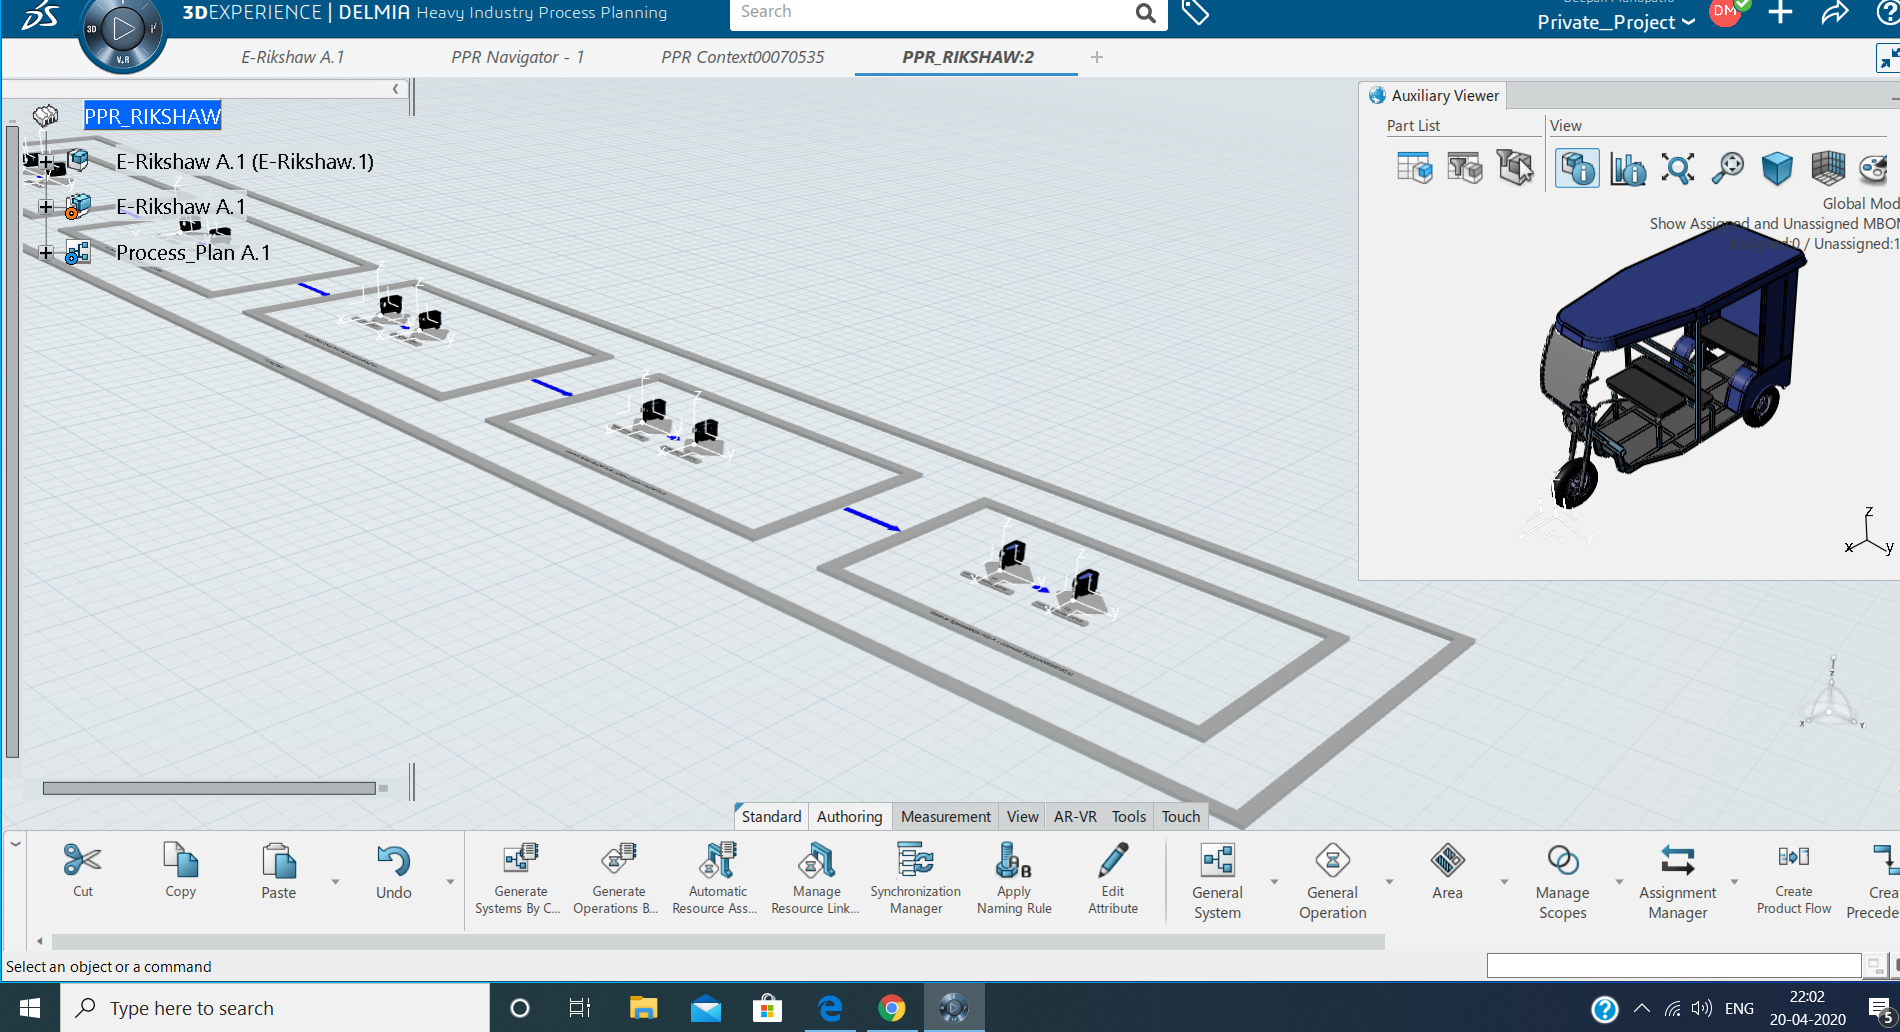Screen dimensions: 1900x1032
Task: Click the 3D compass play button
Action: point(123,28)
